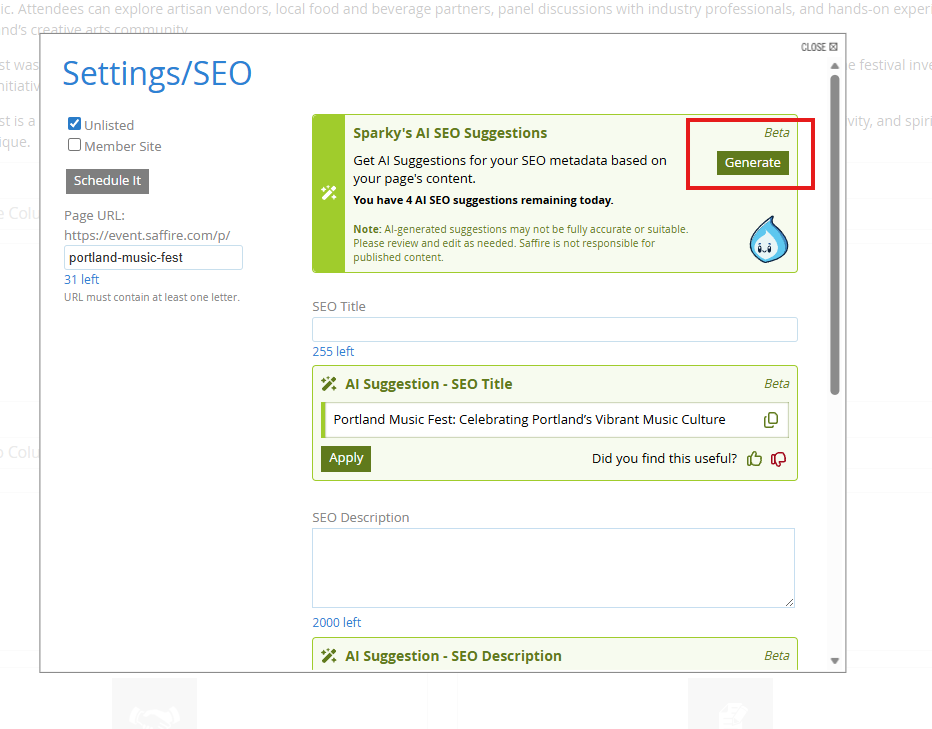Click the Sparky water drop mascot

click(x=769, y=240)
